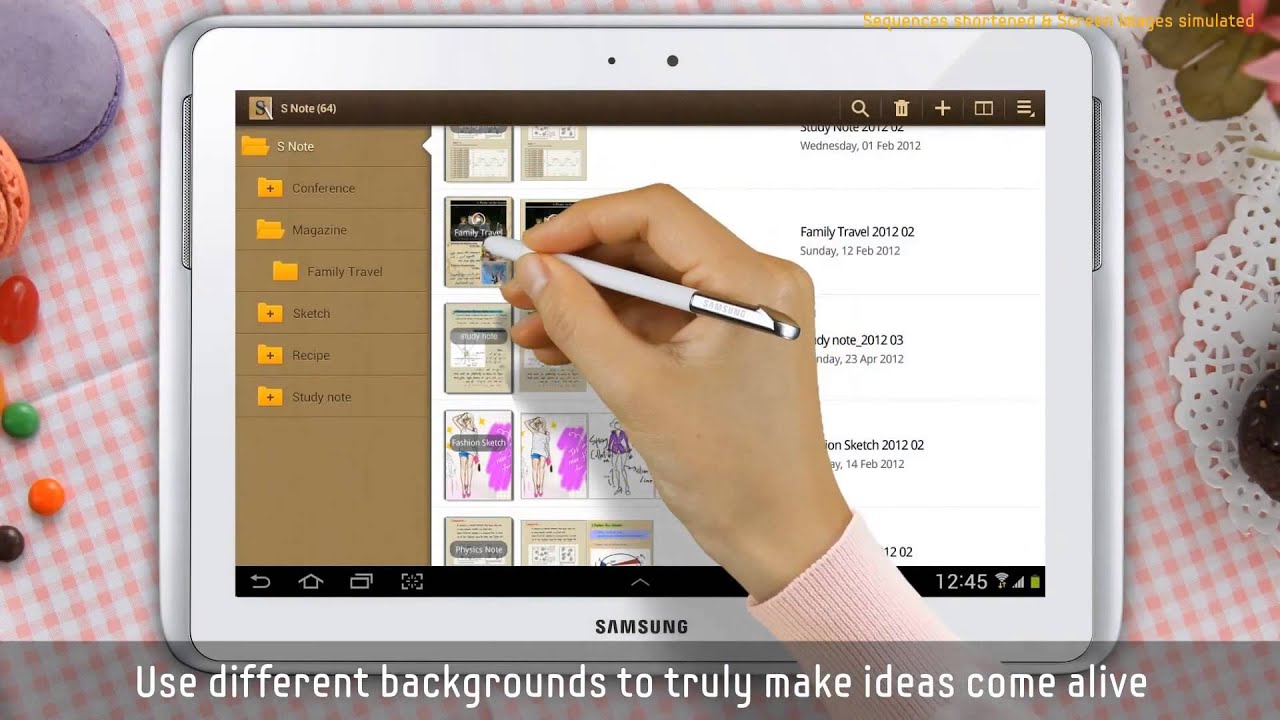Open the Recipe folder
Image resolution: width=1280 pixels, height=720 pixels.
[x=311, y=355]
